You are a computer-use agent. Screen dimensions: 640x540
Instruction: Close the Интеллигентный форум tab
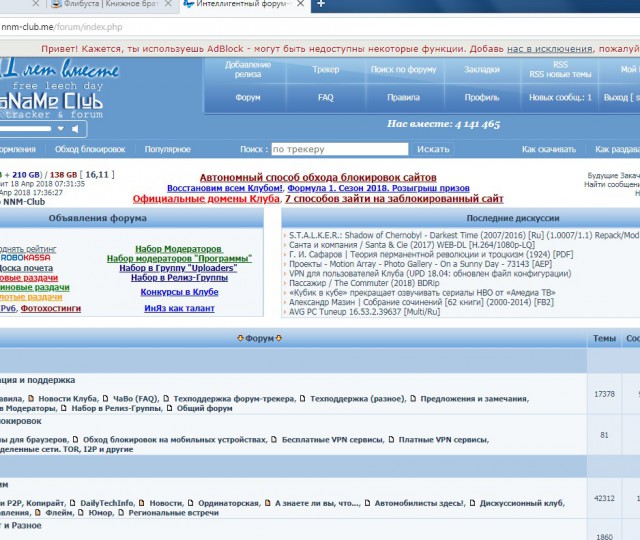[300, 4]
